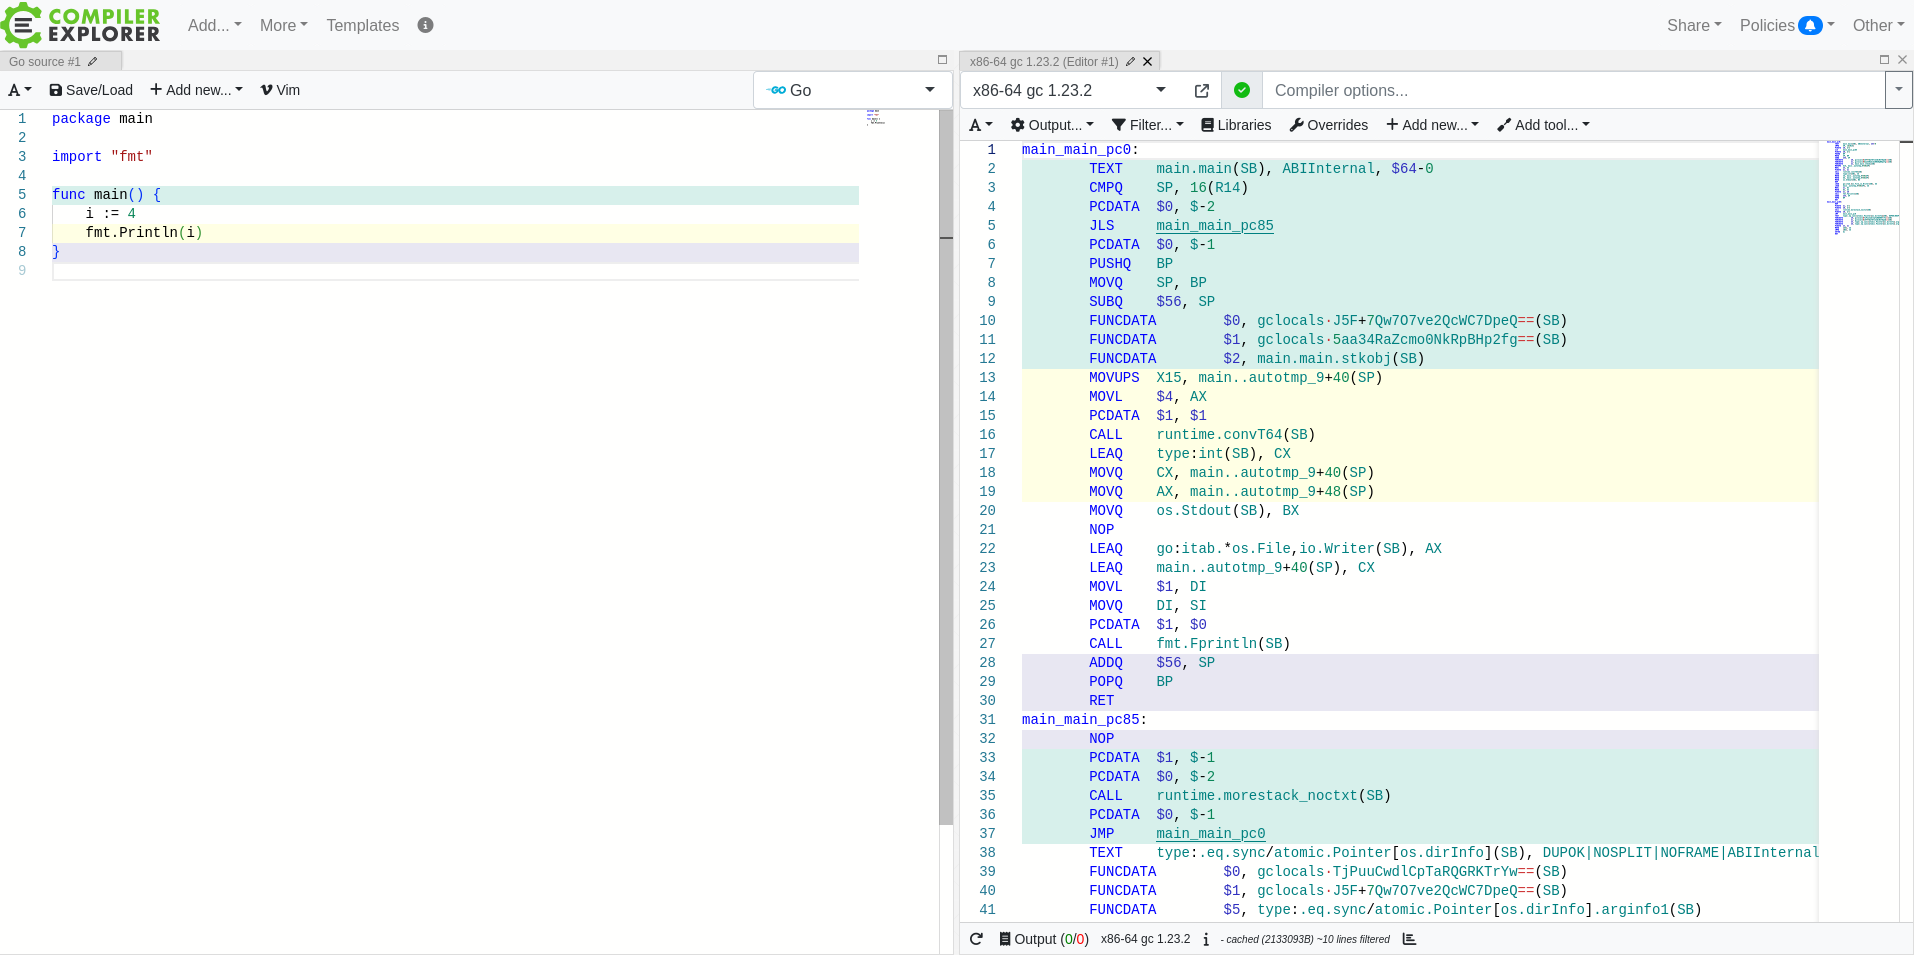This screenshot has height=955, width=1914.
Task: Toggle Vim mode in editor
Action: pos(280,90)
